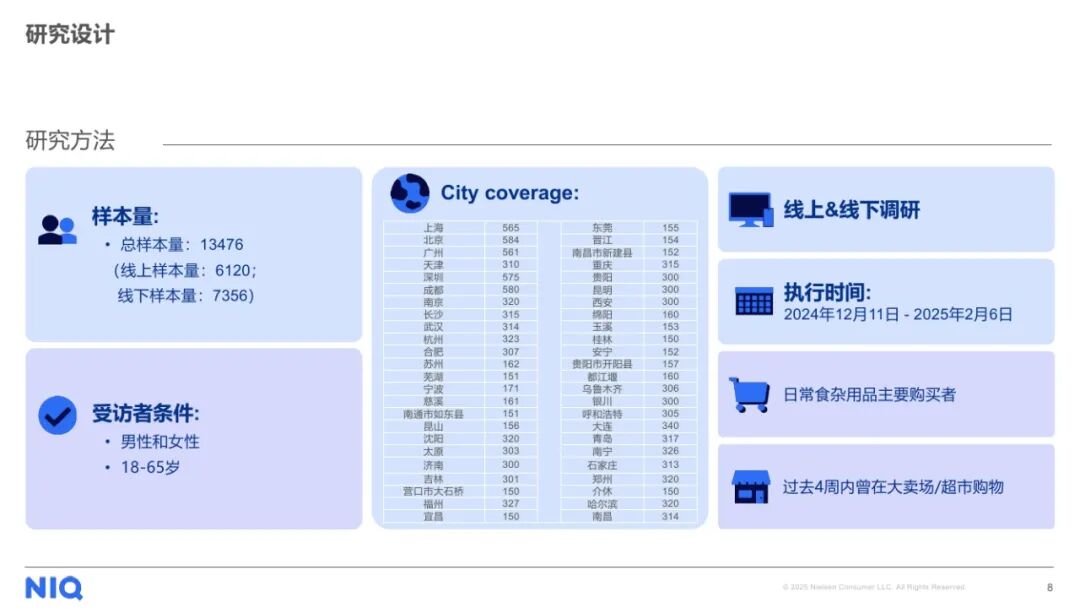Click the 东莞 city cell

coord(602,228)
